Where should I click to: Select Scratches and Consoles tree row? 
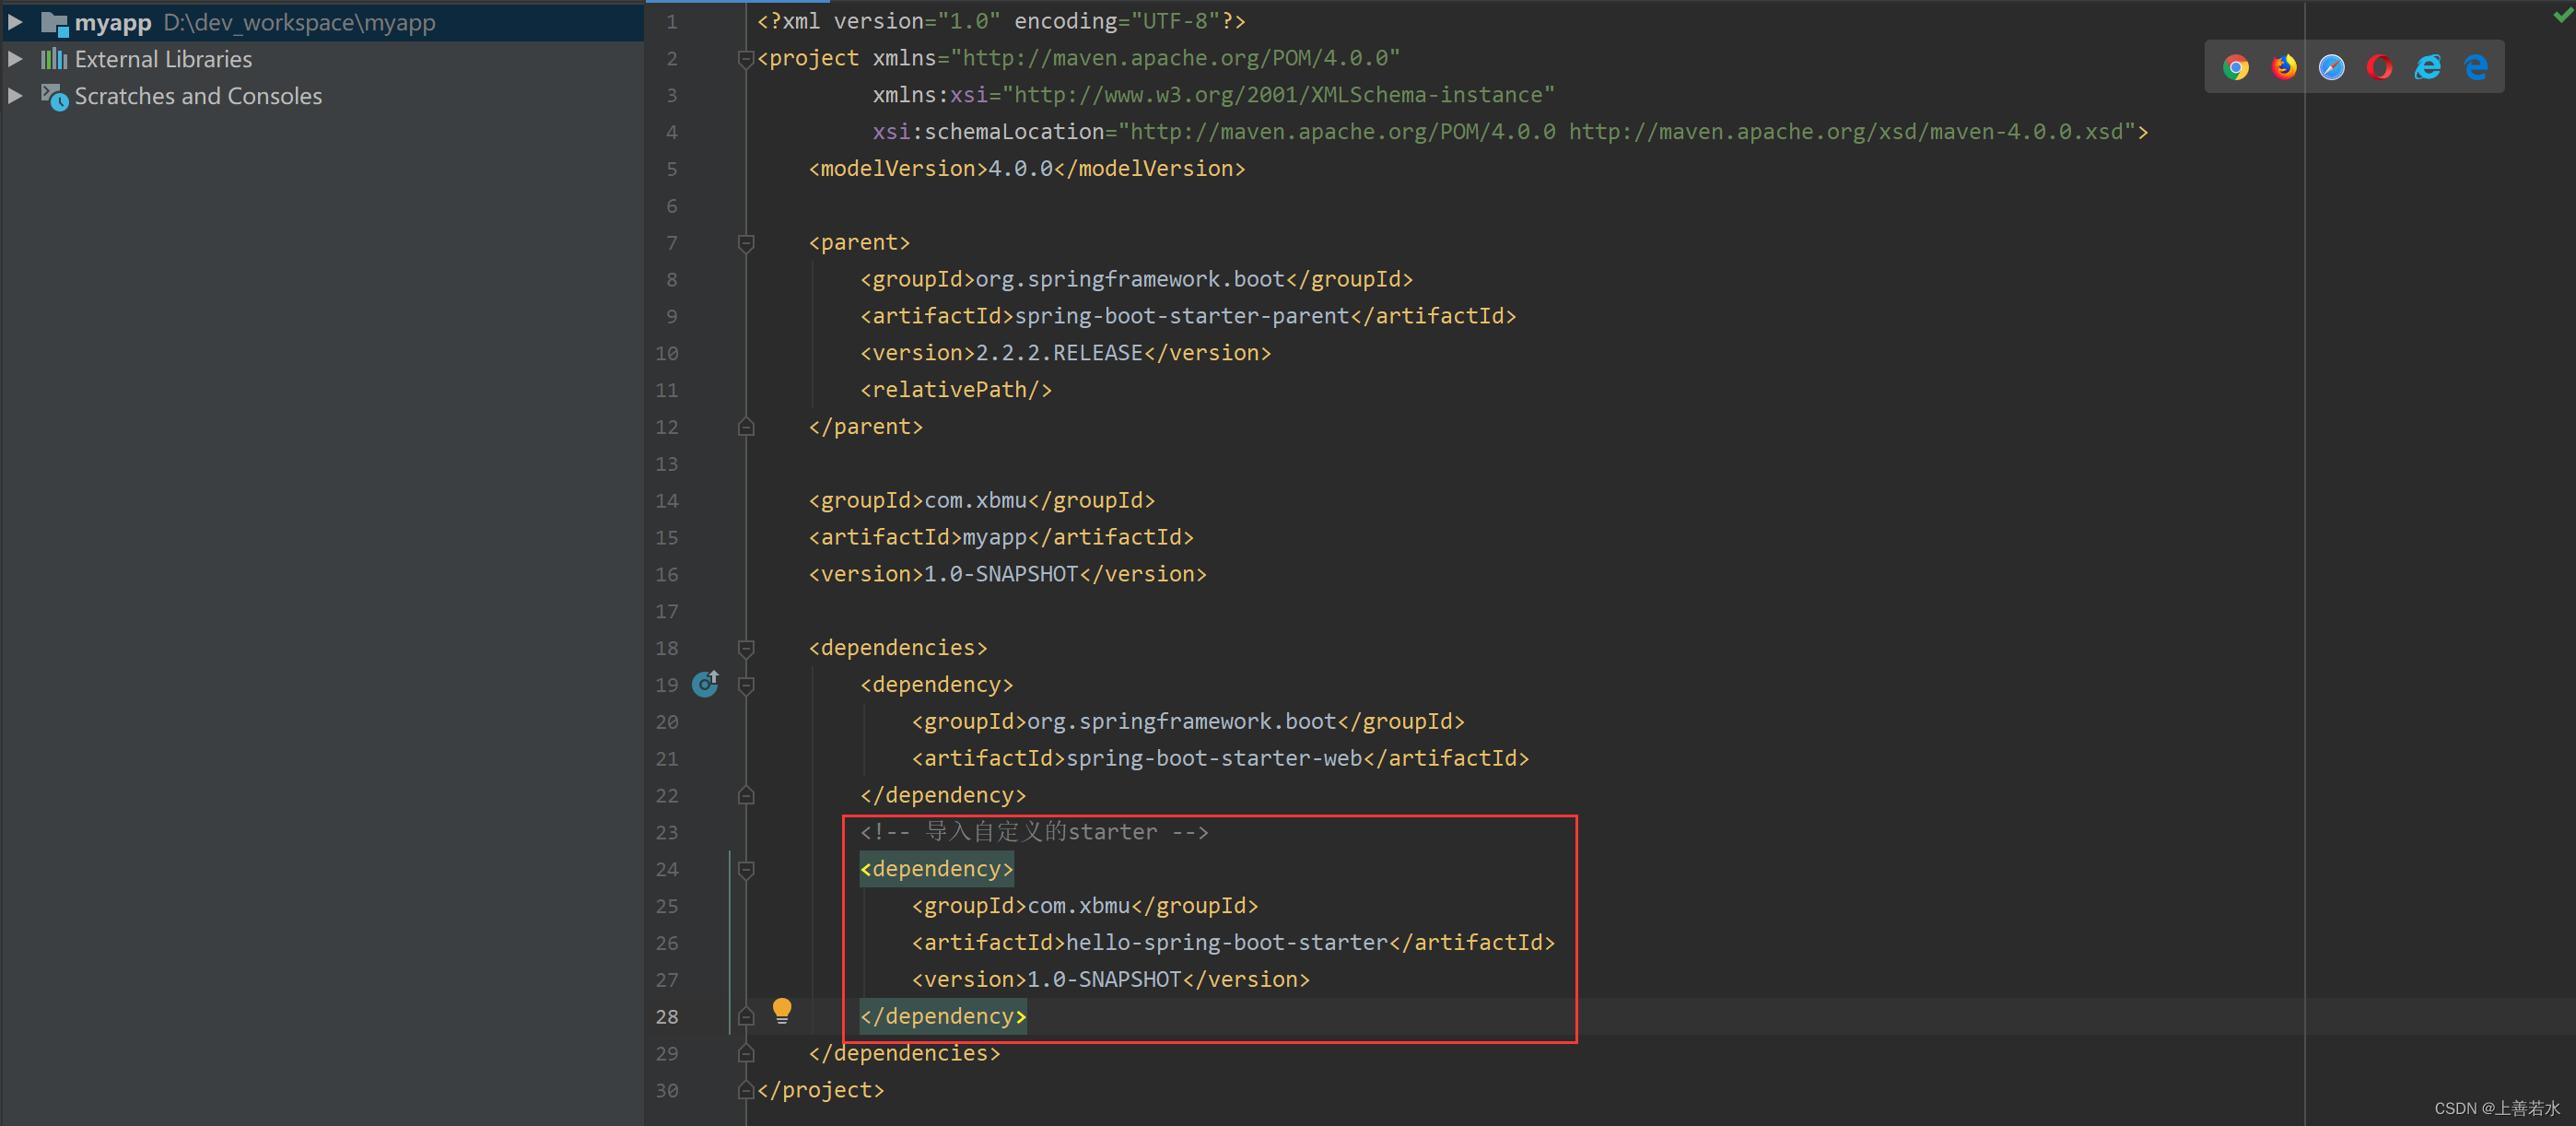click(322, 96)
